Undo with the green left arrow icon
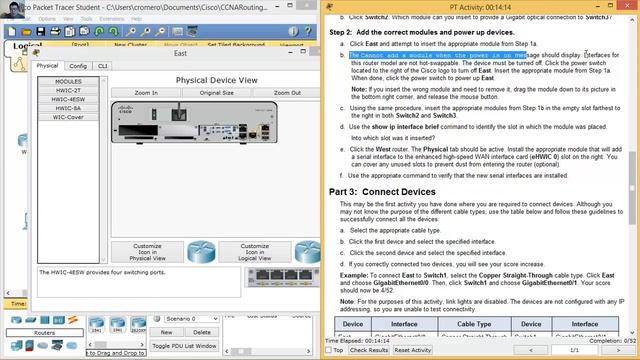640x360 pixels. (99, 31)
